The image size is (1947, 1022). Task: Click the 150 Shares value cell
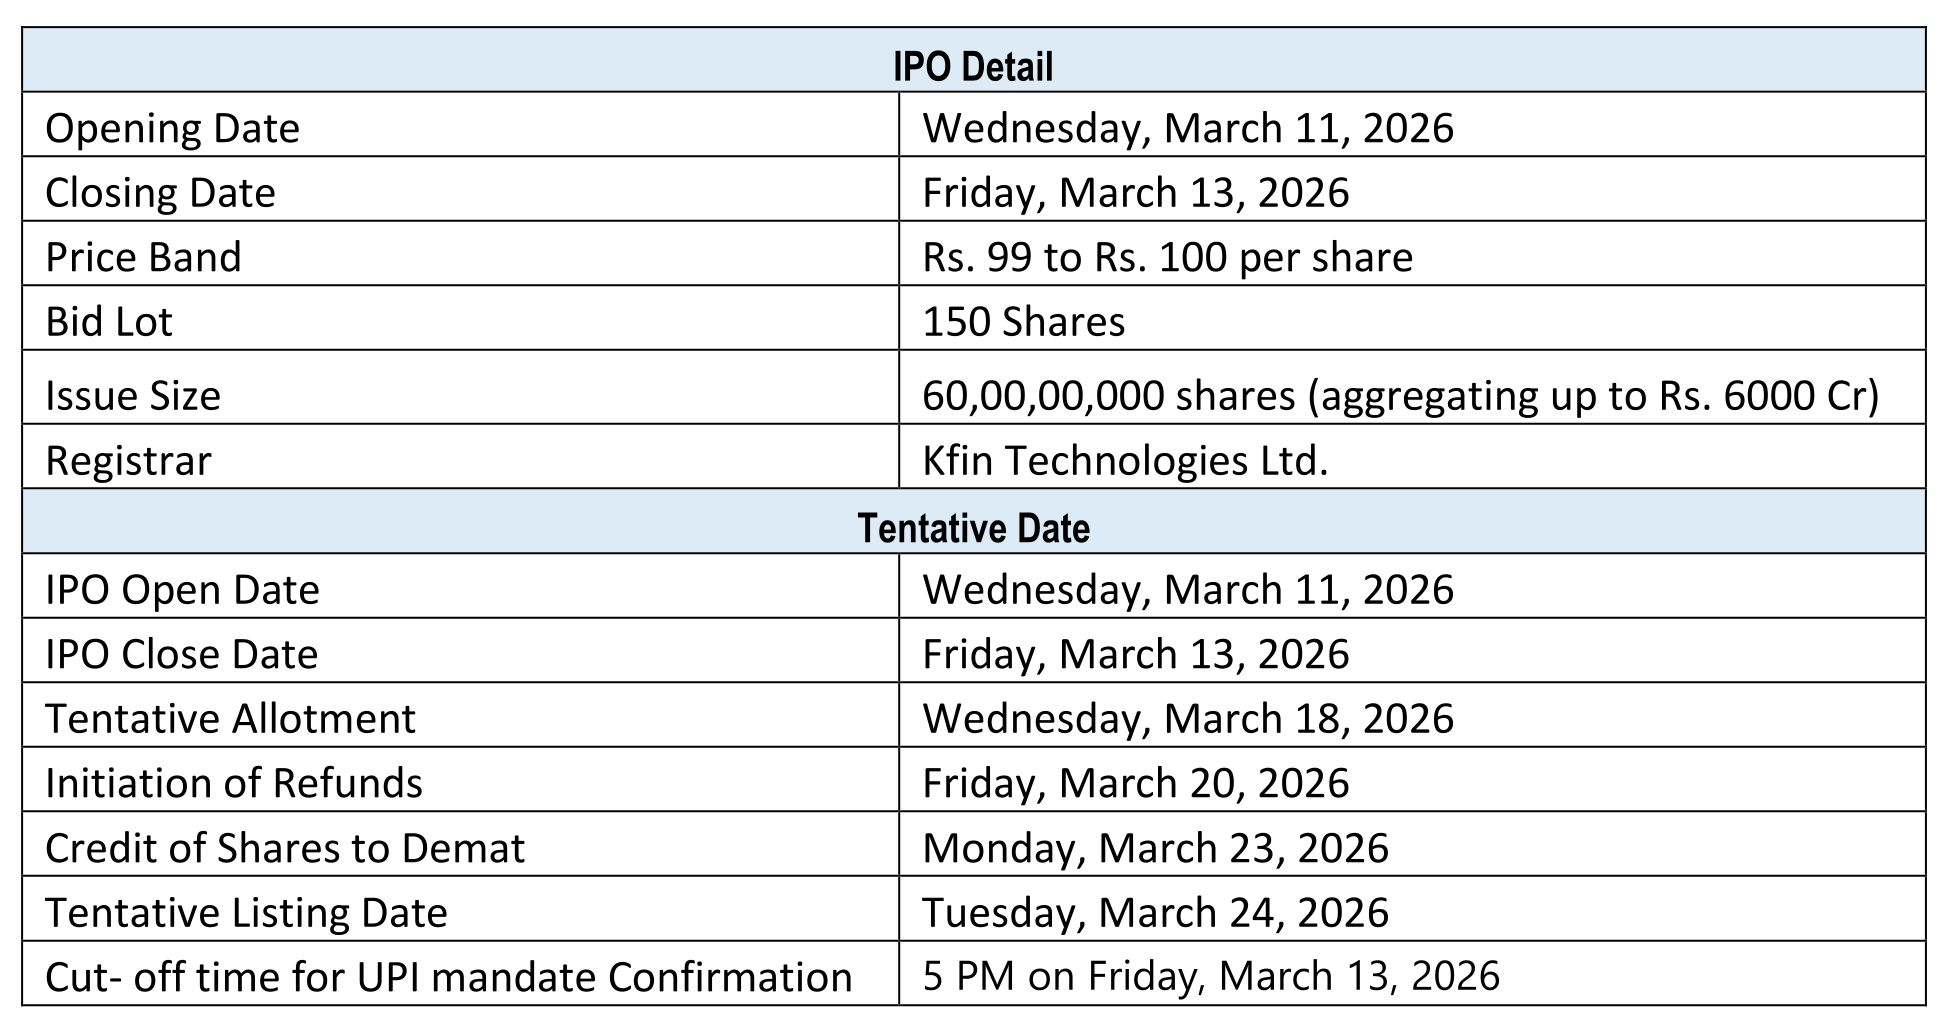[x=1023, y=322]
